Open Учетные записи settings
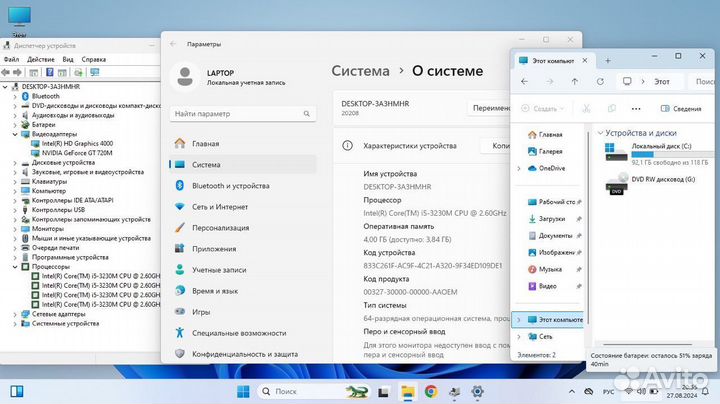Image resolution: width=720 pixels, height=404 pixels. [x=242, y=270]
